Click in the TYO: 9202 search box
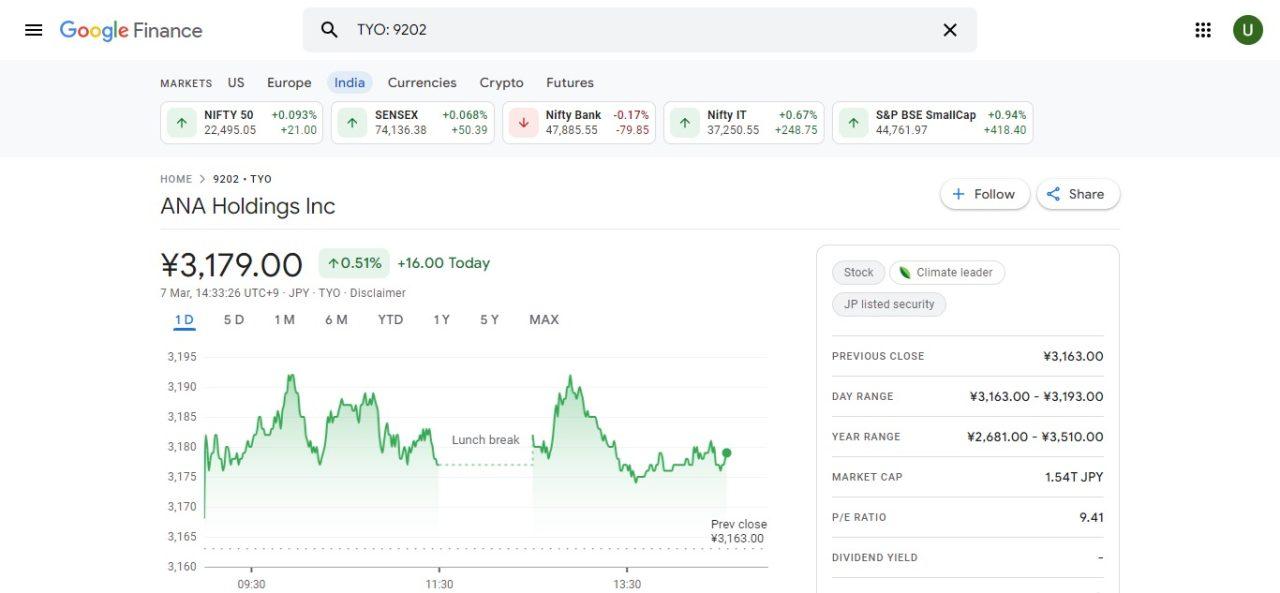 [x=640, y=30]
